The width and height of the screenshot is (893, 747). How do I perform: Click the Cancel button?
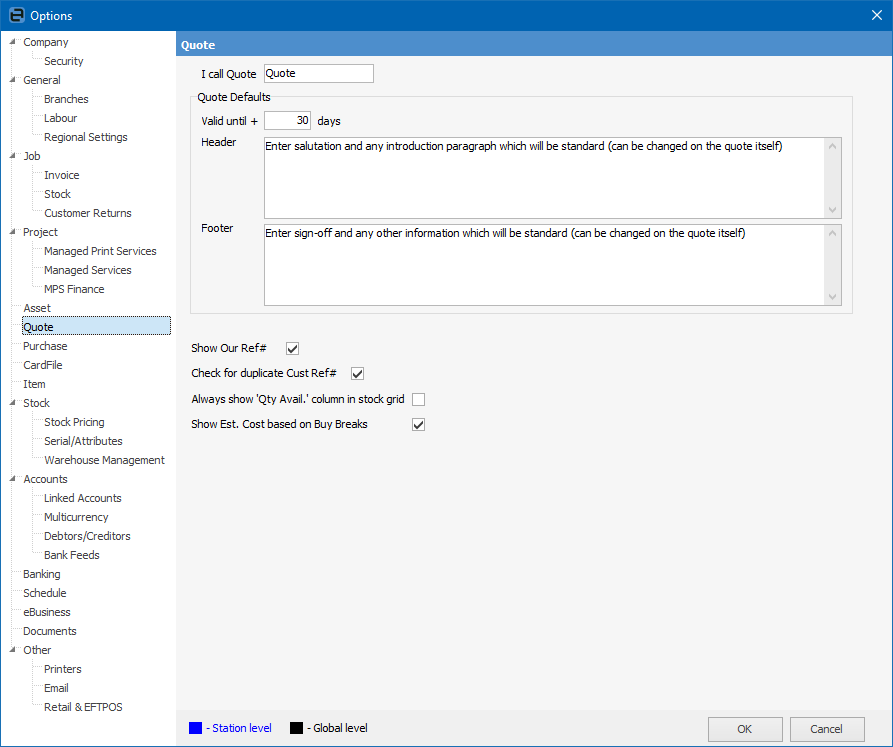click(x=826, y=729)
